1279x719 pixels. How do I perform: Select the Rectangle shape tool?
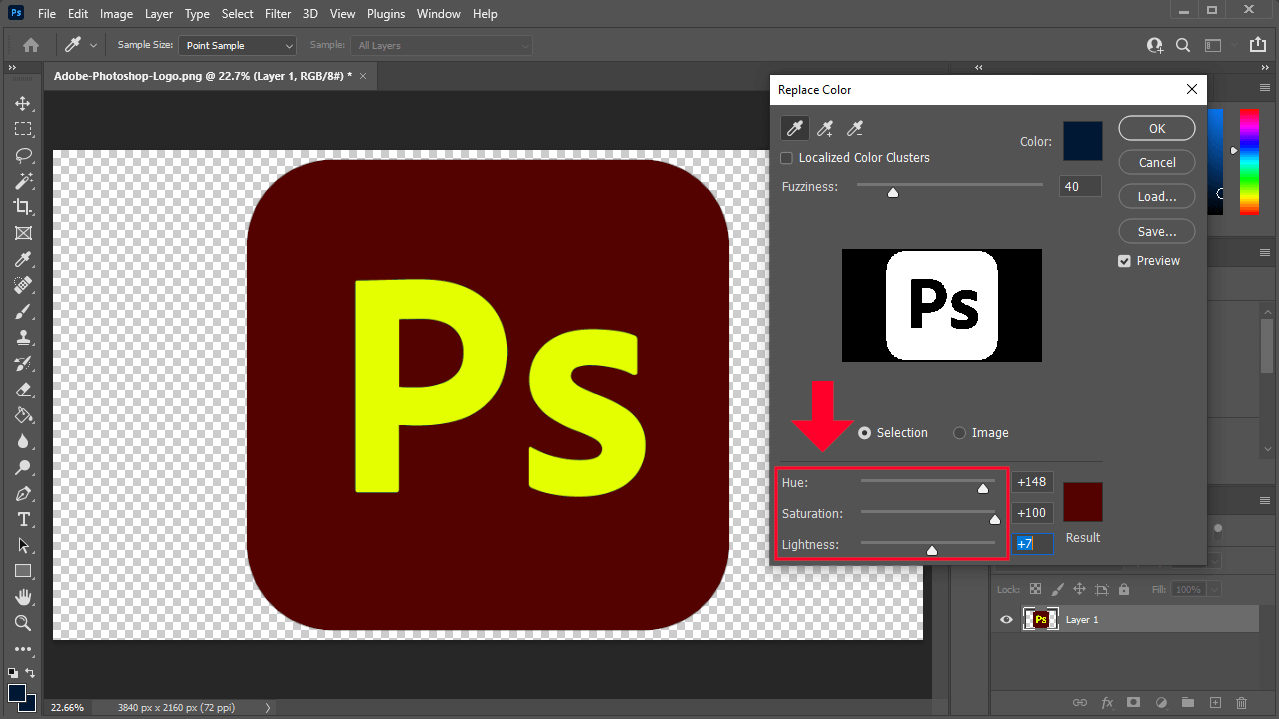(23, 571)
